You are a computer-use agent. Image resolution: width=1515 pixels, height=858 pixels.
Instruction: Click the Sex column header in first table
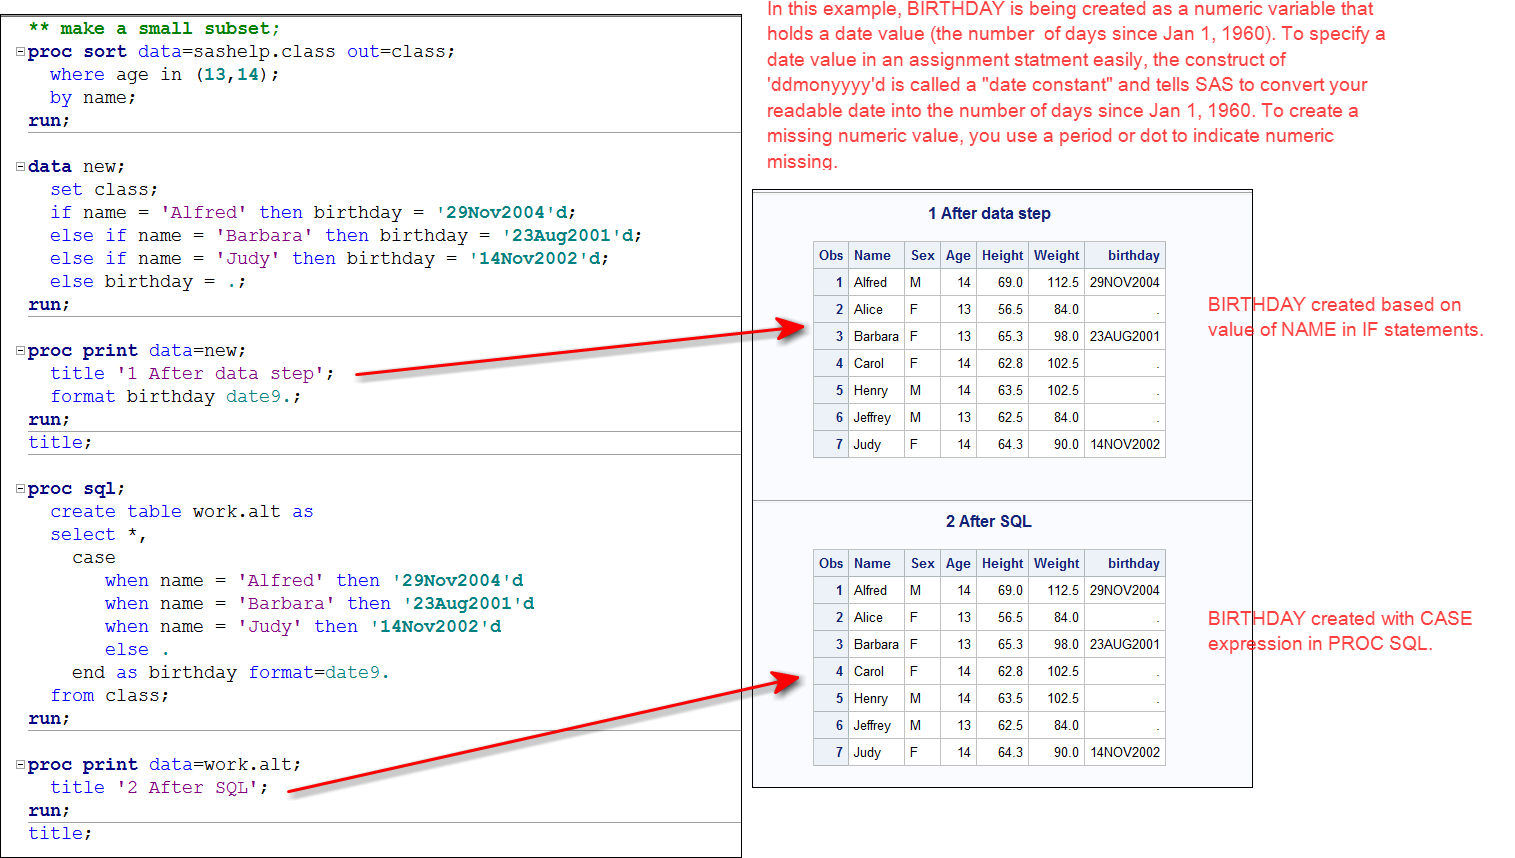923,255
